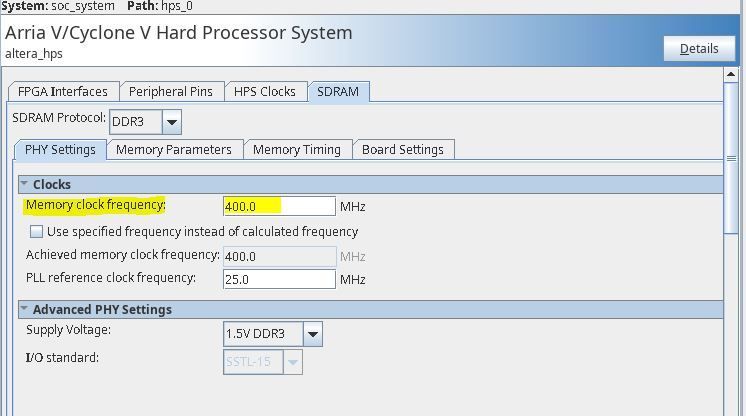Edit the PLL reference clock frequency field

click(279, 279)
